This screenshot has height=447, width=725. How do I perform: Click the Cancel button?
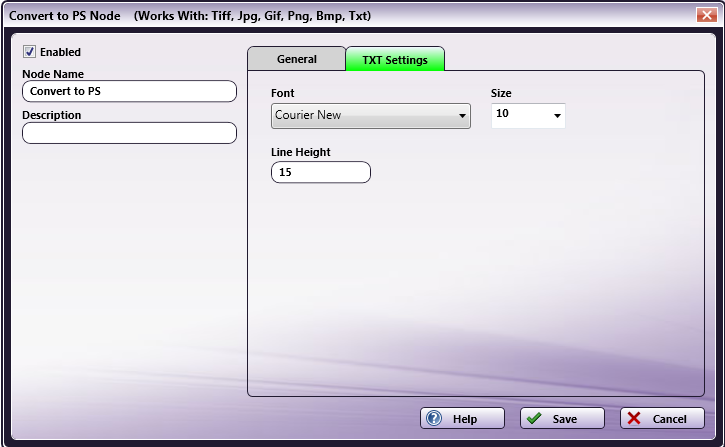(662, 418)
